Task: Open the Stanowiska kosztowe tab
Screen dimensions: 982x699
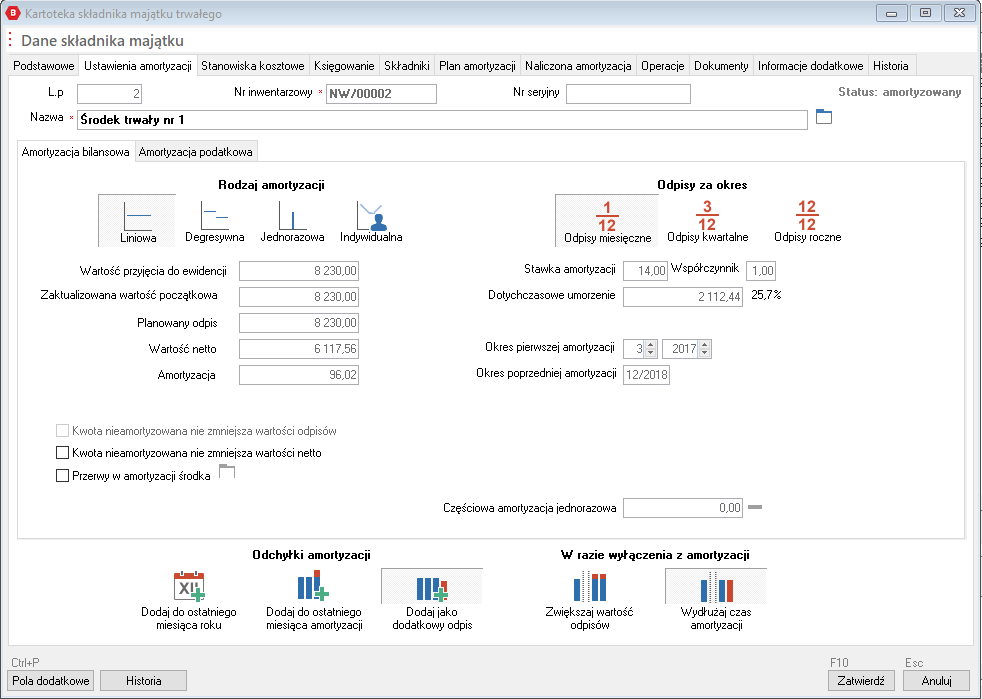Action: [x=253, y=66]
